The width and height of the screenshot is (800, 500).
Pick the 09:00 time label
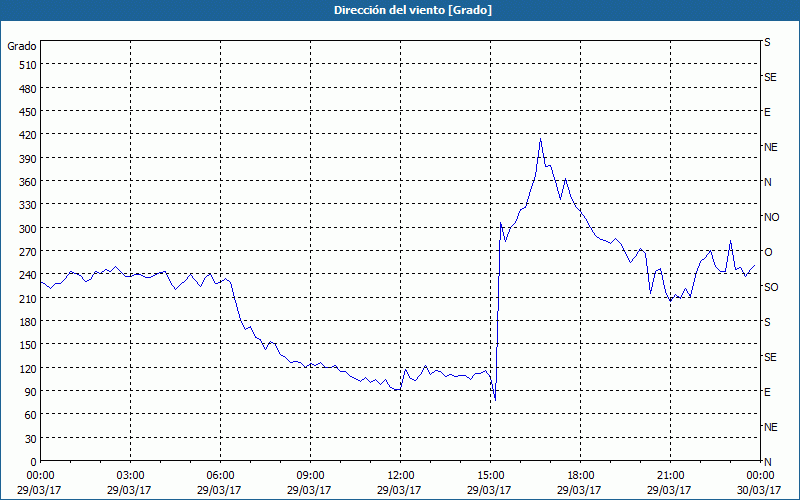pos(310,476)
